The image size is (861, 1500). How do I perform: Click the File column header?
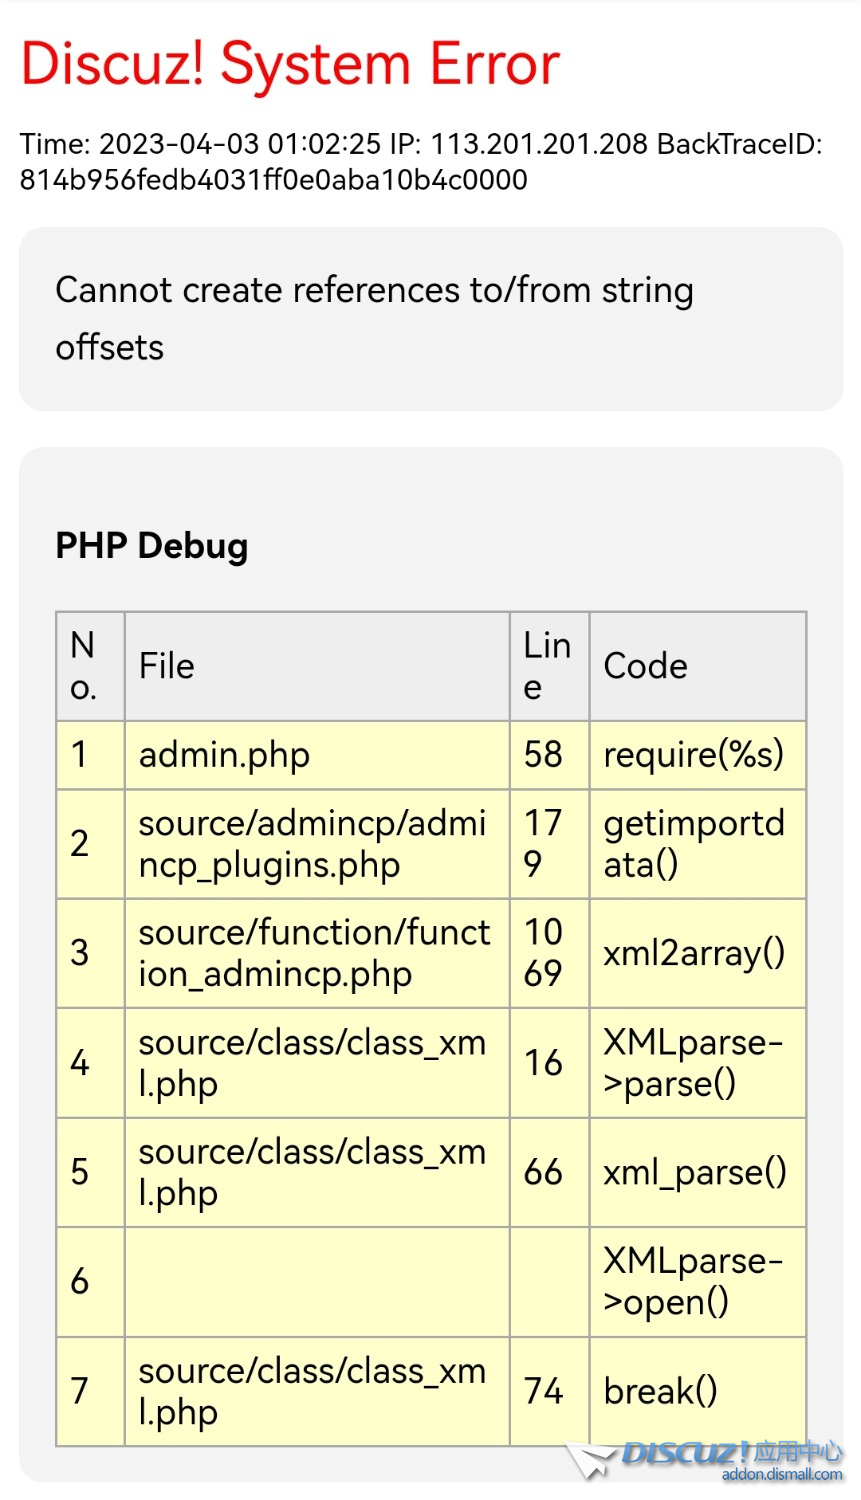pyautogui.click(x=167, y=666)
